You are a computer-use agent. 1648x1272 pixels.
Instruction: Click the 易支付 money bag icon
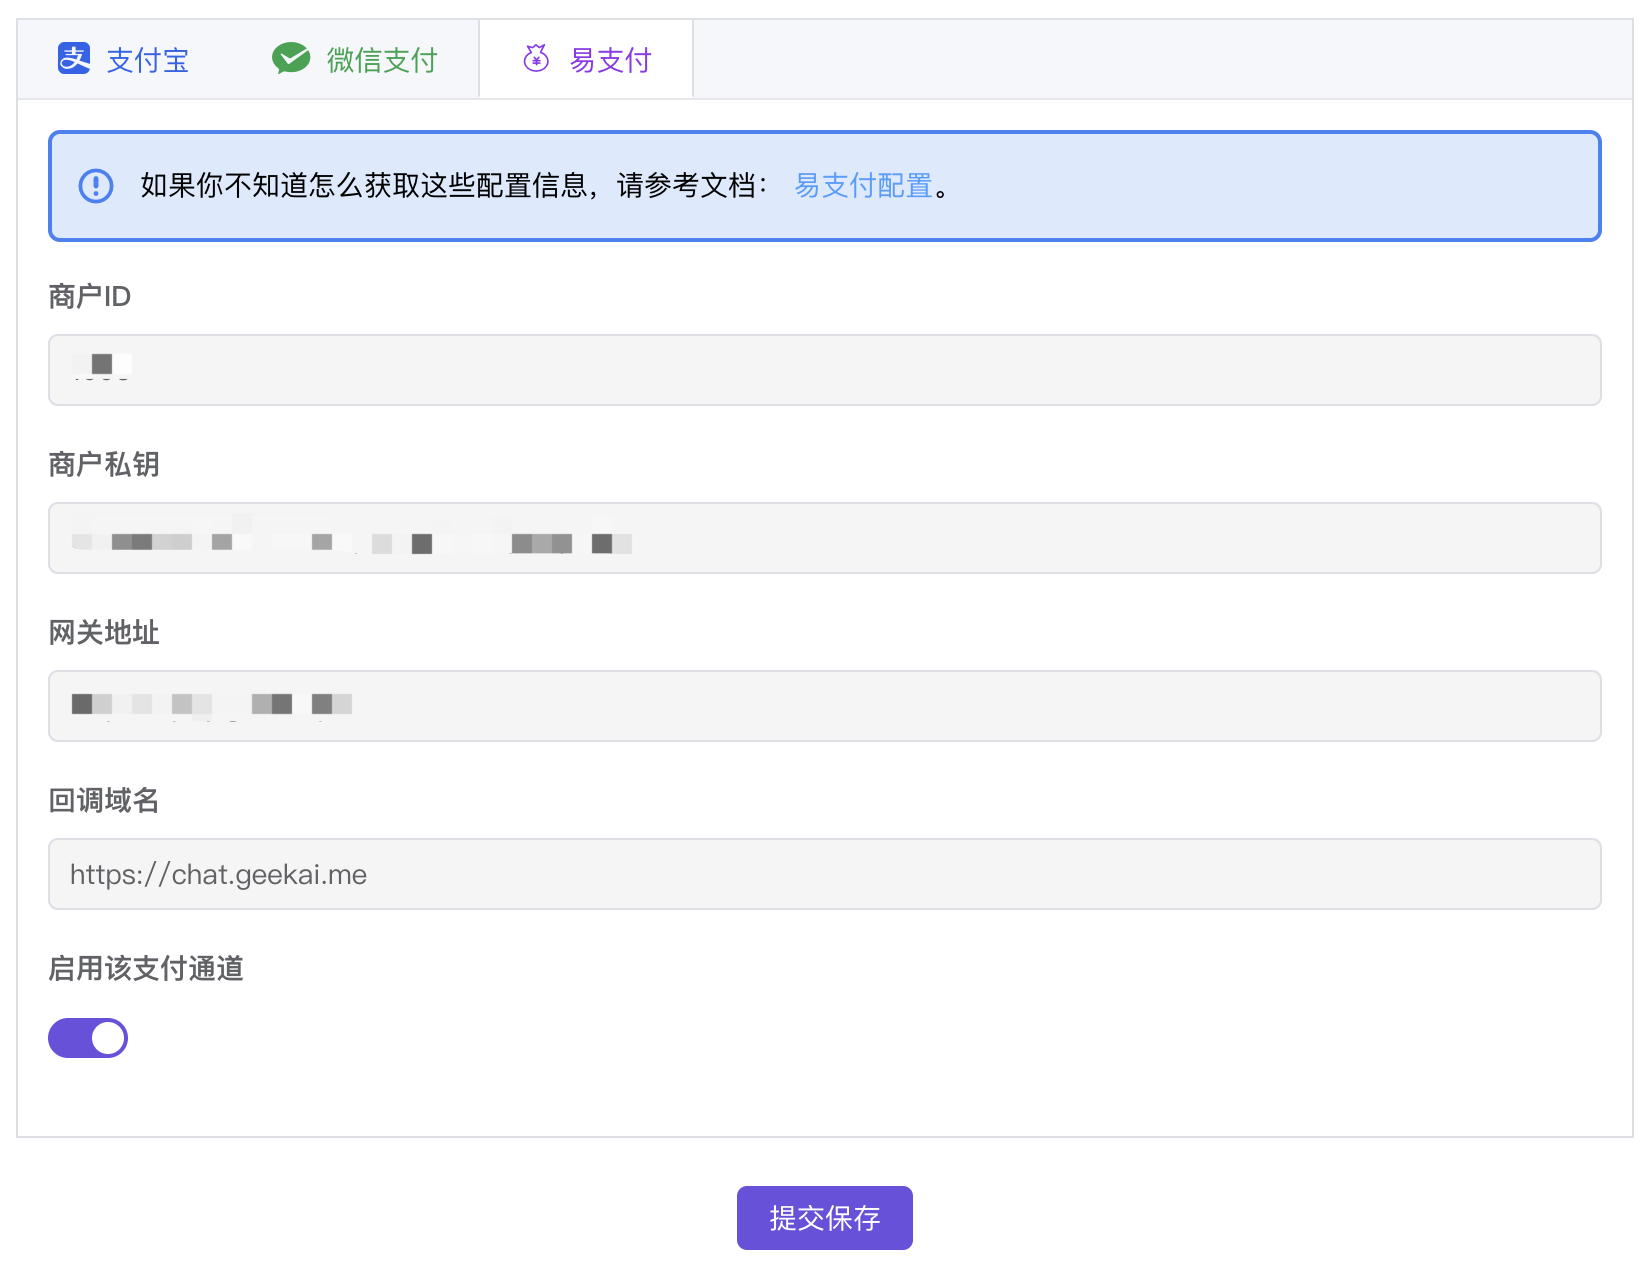[536, 58]
